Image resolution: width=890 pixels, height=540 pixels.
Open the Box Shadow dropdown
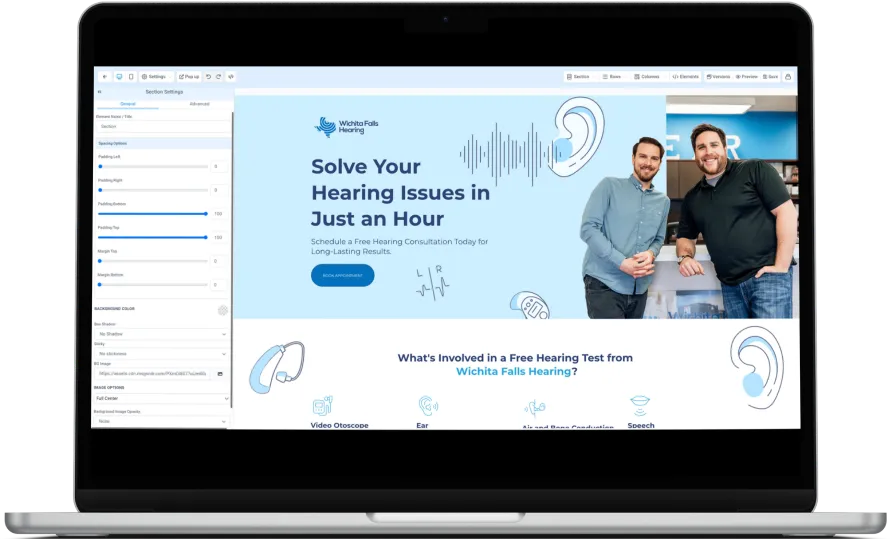(162, 334)
